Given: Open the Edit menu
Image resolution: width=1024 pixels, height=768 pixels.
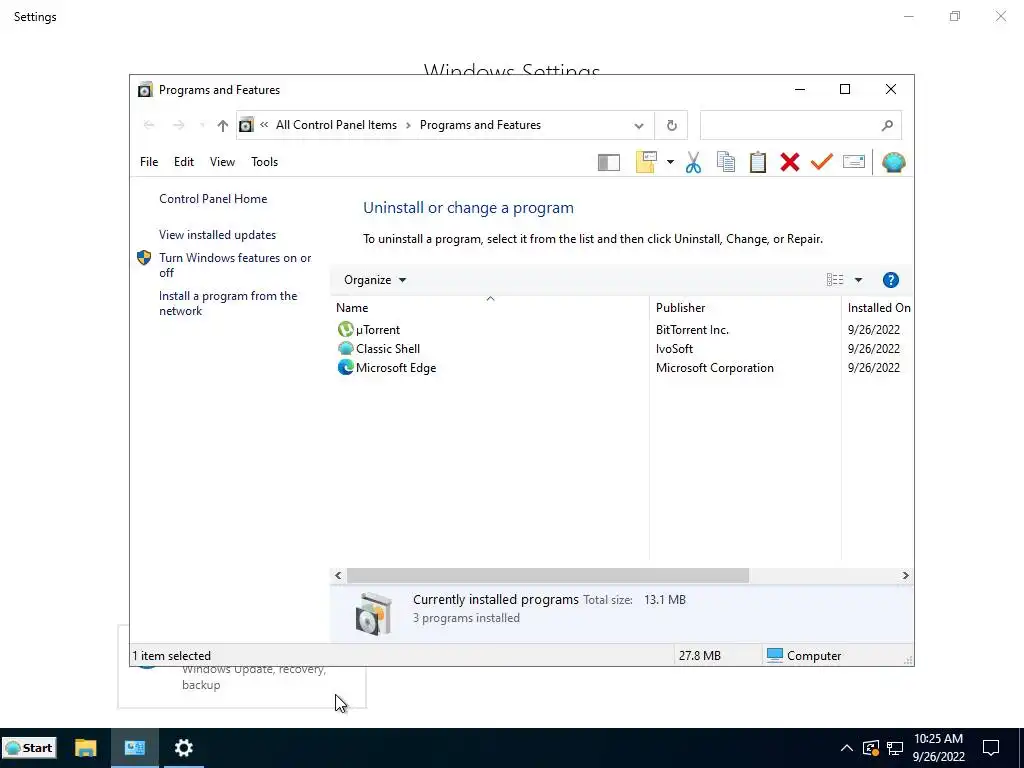Looking at the screenshot, I should pyautogui.click(x=184, y=162).
